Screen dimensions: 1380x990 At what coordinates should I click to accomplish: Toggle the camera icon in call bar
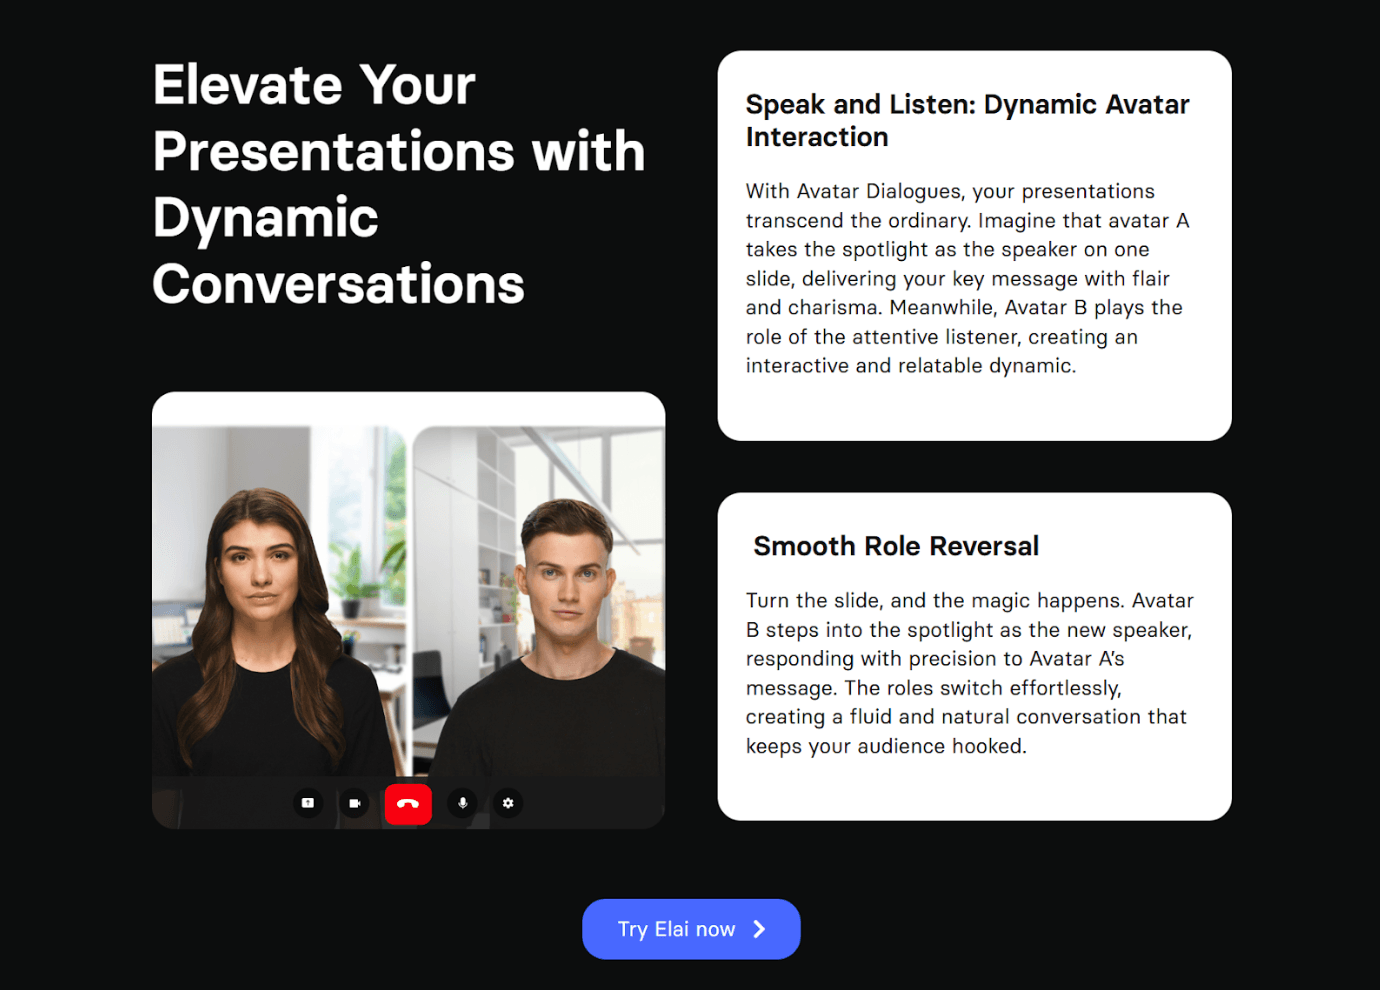point(354,803)
